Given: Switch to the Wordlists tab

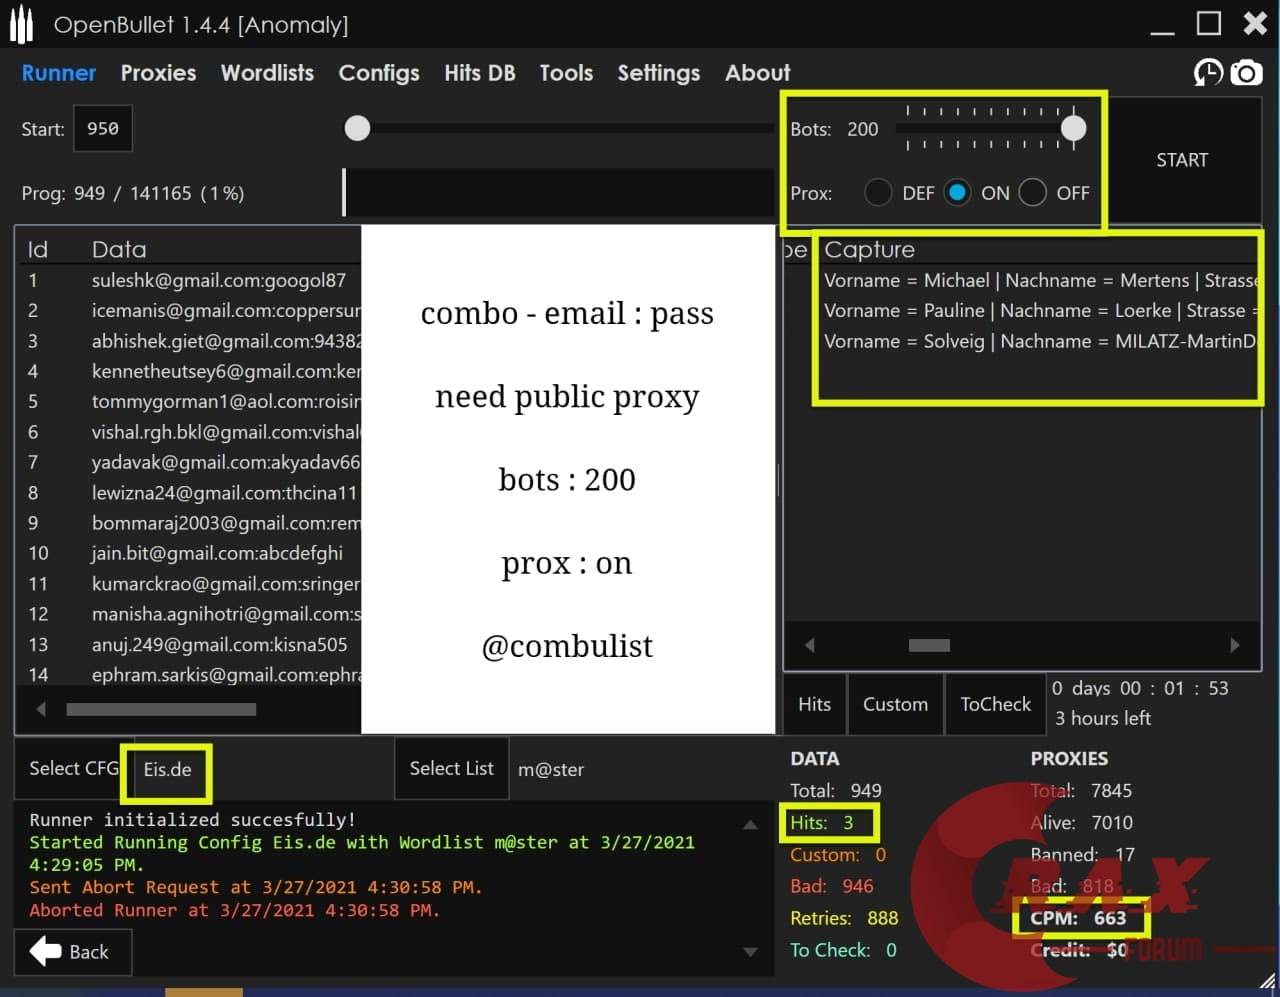Looking at the screenshot, I should pos(267,73).
